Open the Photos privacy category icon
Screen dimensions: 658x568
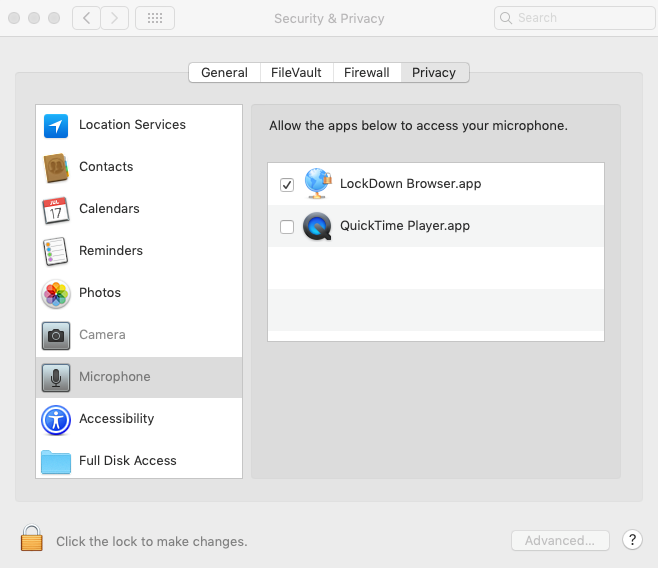click(56, 294)
